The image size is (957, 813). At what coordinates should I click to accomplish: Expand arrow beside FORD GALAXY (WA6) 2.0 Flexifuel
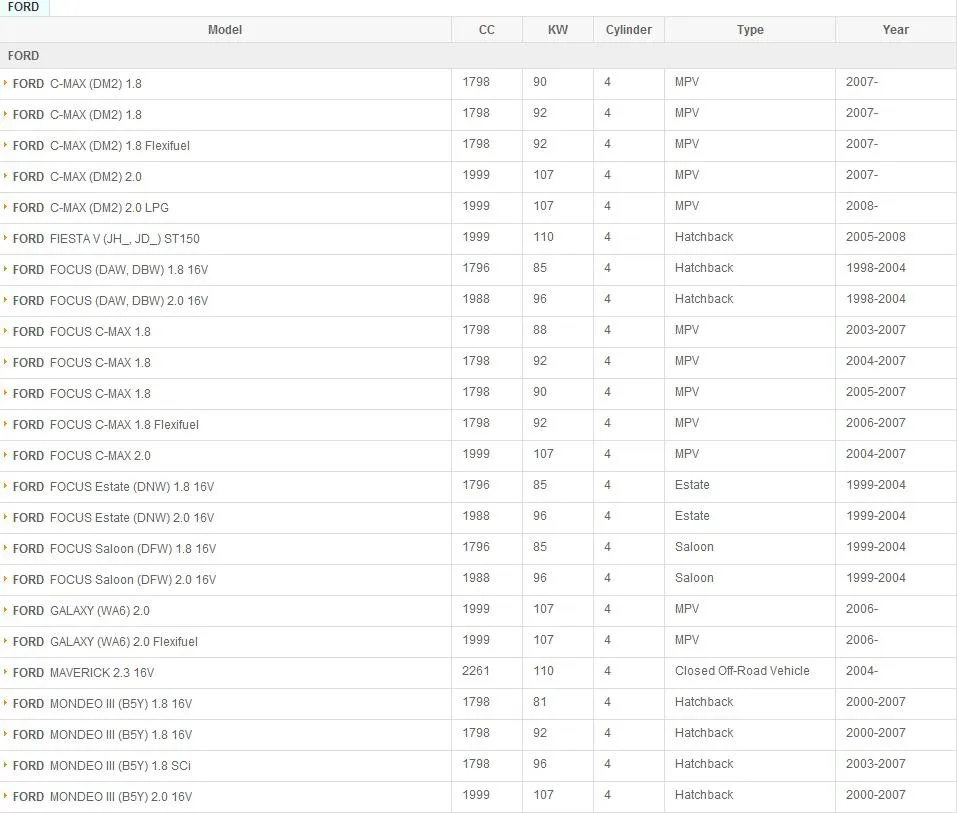5,641
